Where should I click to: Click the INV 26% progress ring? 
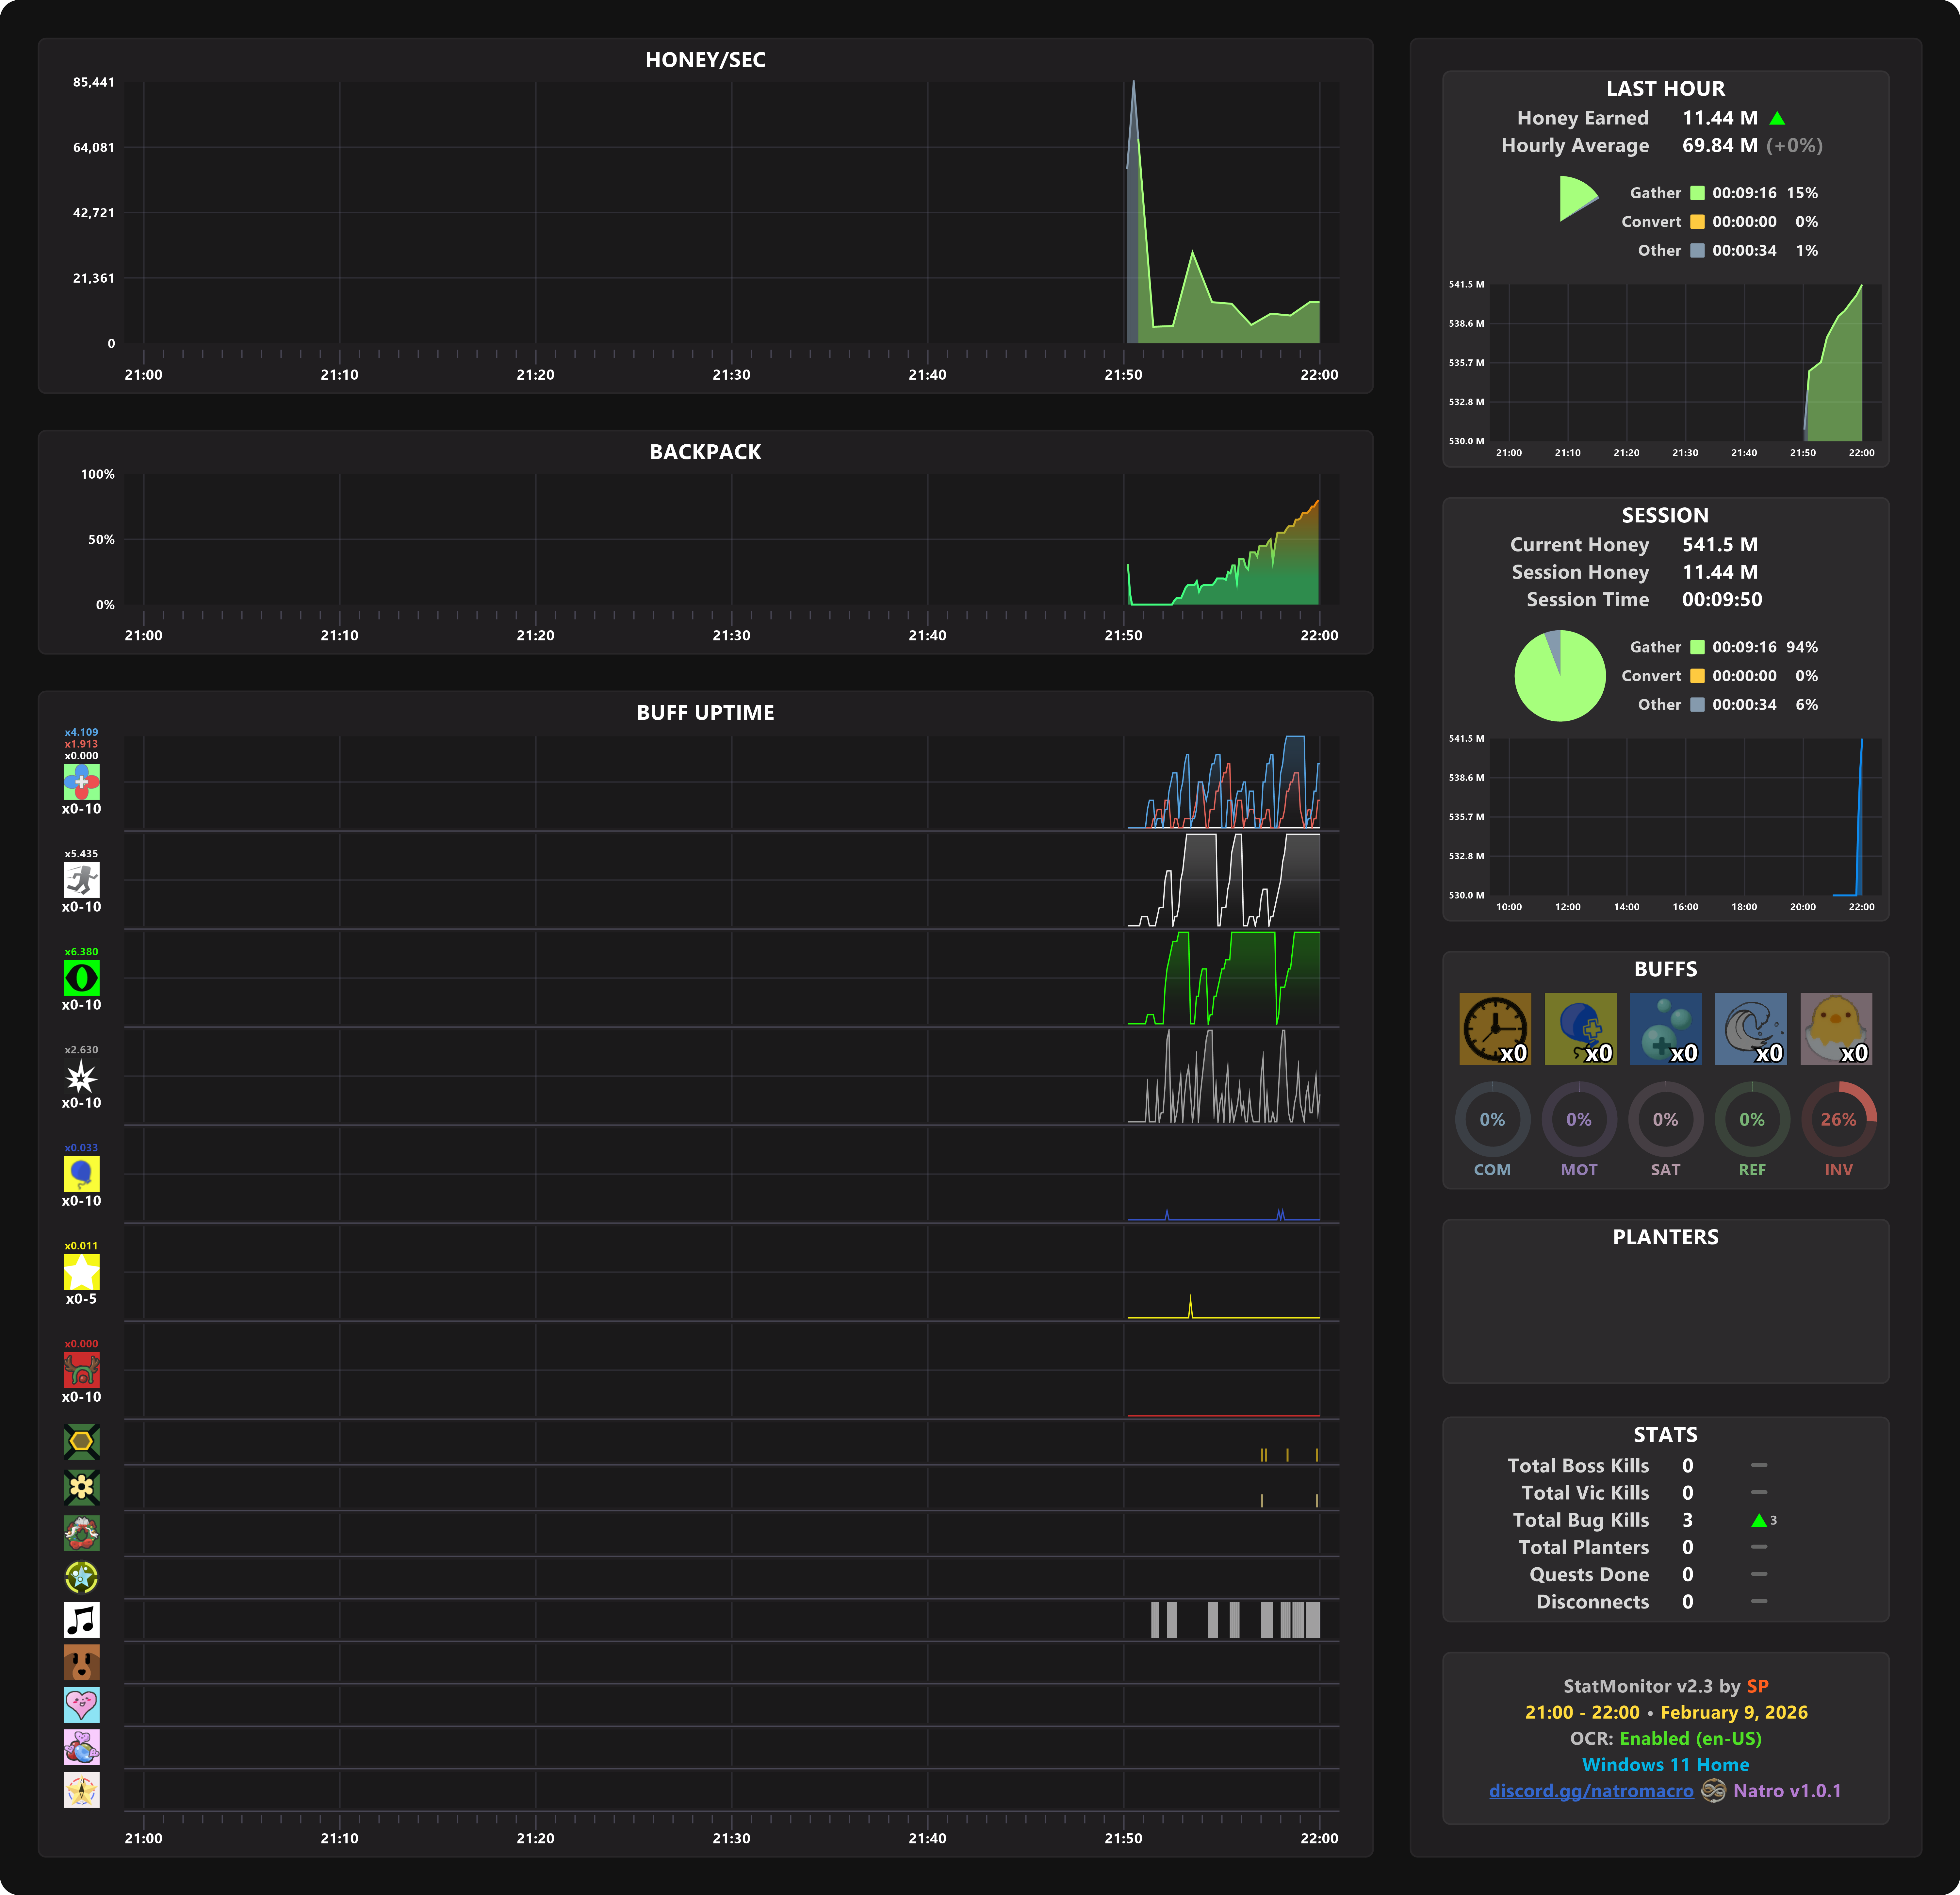[1838, 1119]
